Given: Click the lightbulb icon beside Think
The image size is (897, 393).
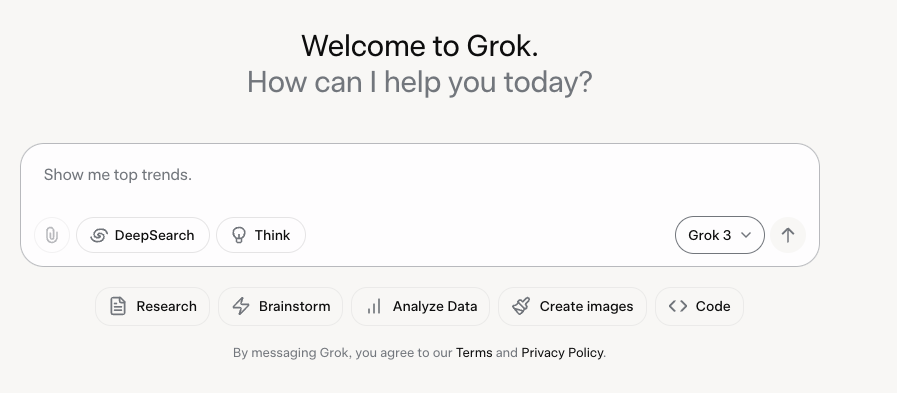Looking at the screenshot, I should 239,235.
